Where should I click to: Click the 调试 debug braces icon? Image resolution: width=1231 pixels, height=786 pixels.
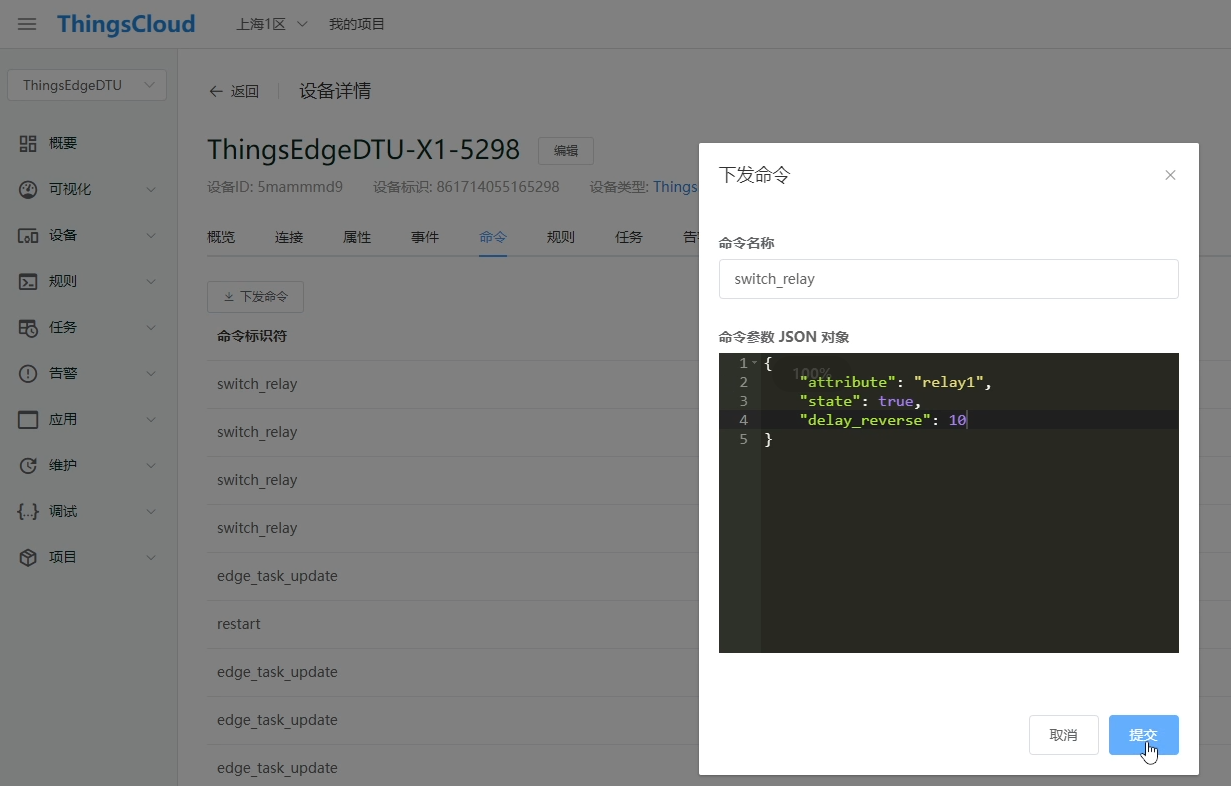click(x=28, y=511)
